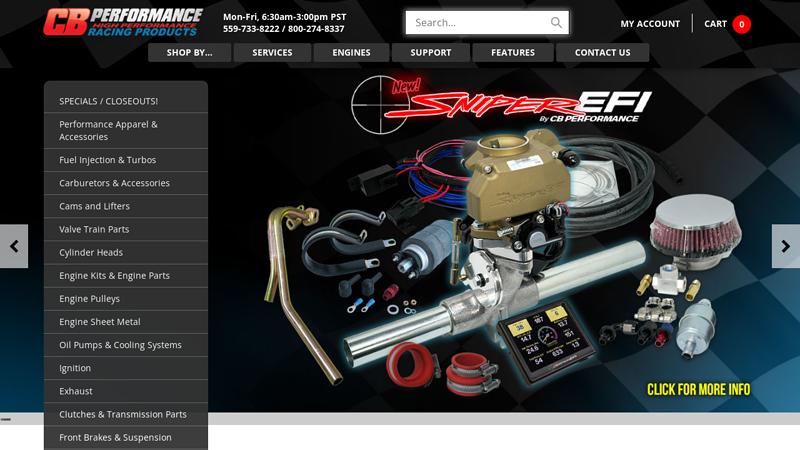Click the search magnifier icon
800x450 pixels.
(556, 22)
